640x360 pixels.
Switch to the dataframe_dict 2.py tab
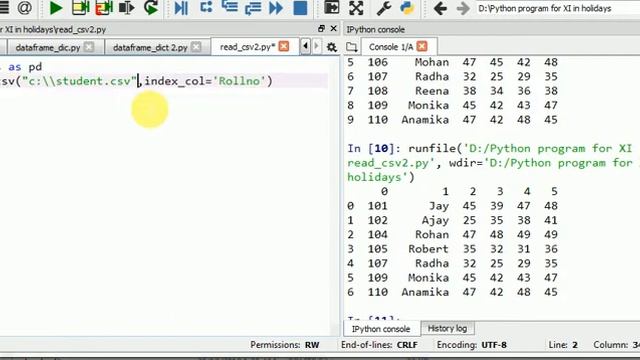point(150,47)
